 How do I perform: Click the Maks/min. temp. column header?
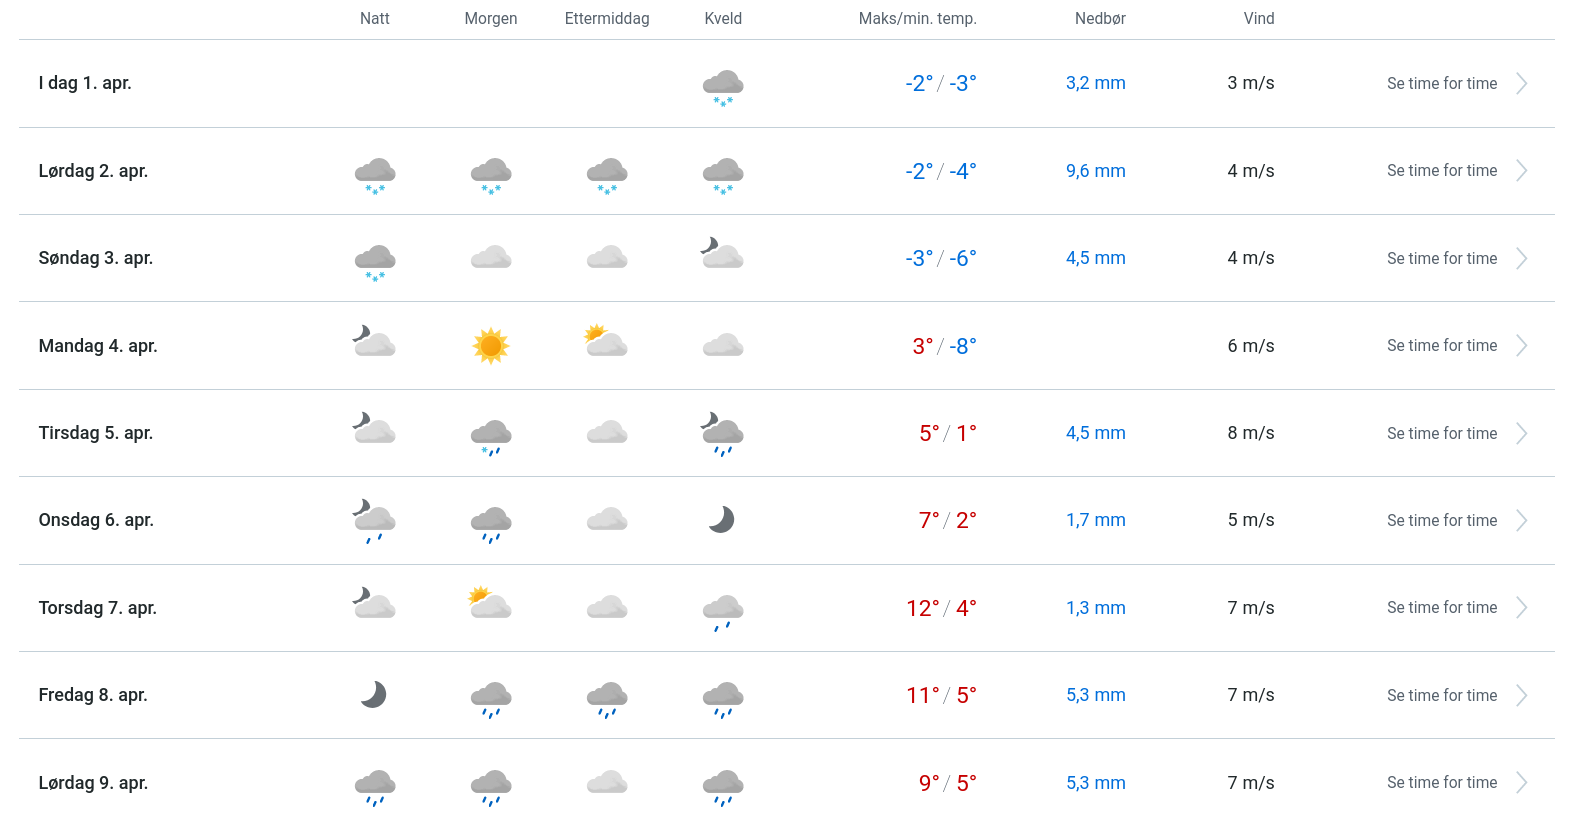(917, 19)
